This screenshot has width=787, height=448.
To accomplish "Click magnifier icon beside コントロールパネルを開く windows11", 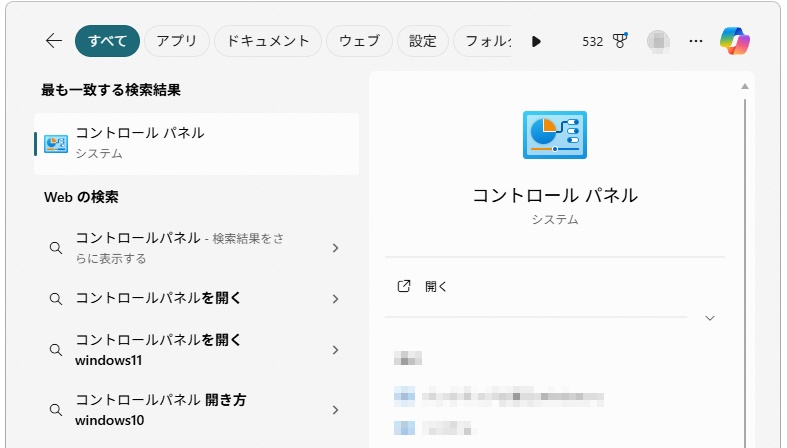I will (56, 350).
